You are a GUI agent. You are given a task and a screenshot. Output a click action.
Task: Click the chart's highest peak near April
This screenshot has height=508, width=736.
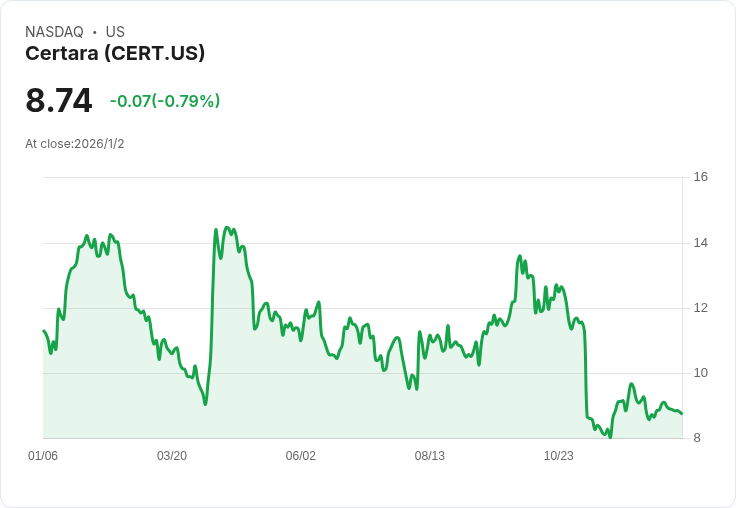point(227,227)
